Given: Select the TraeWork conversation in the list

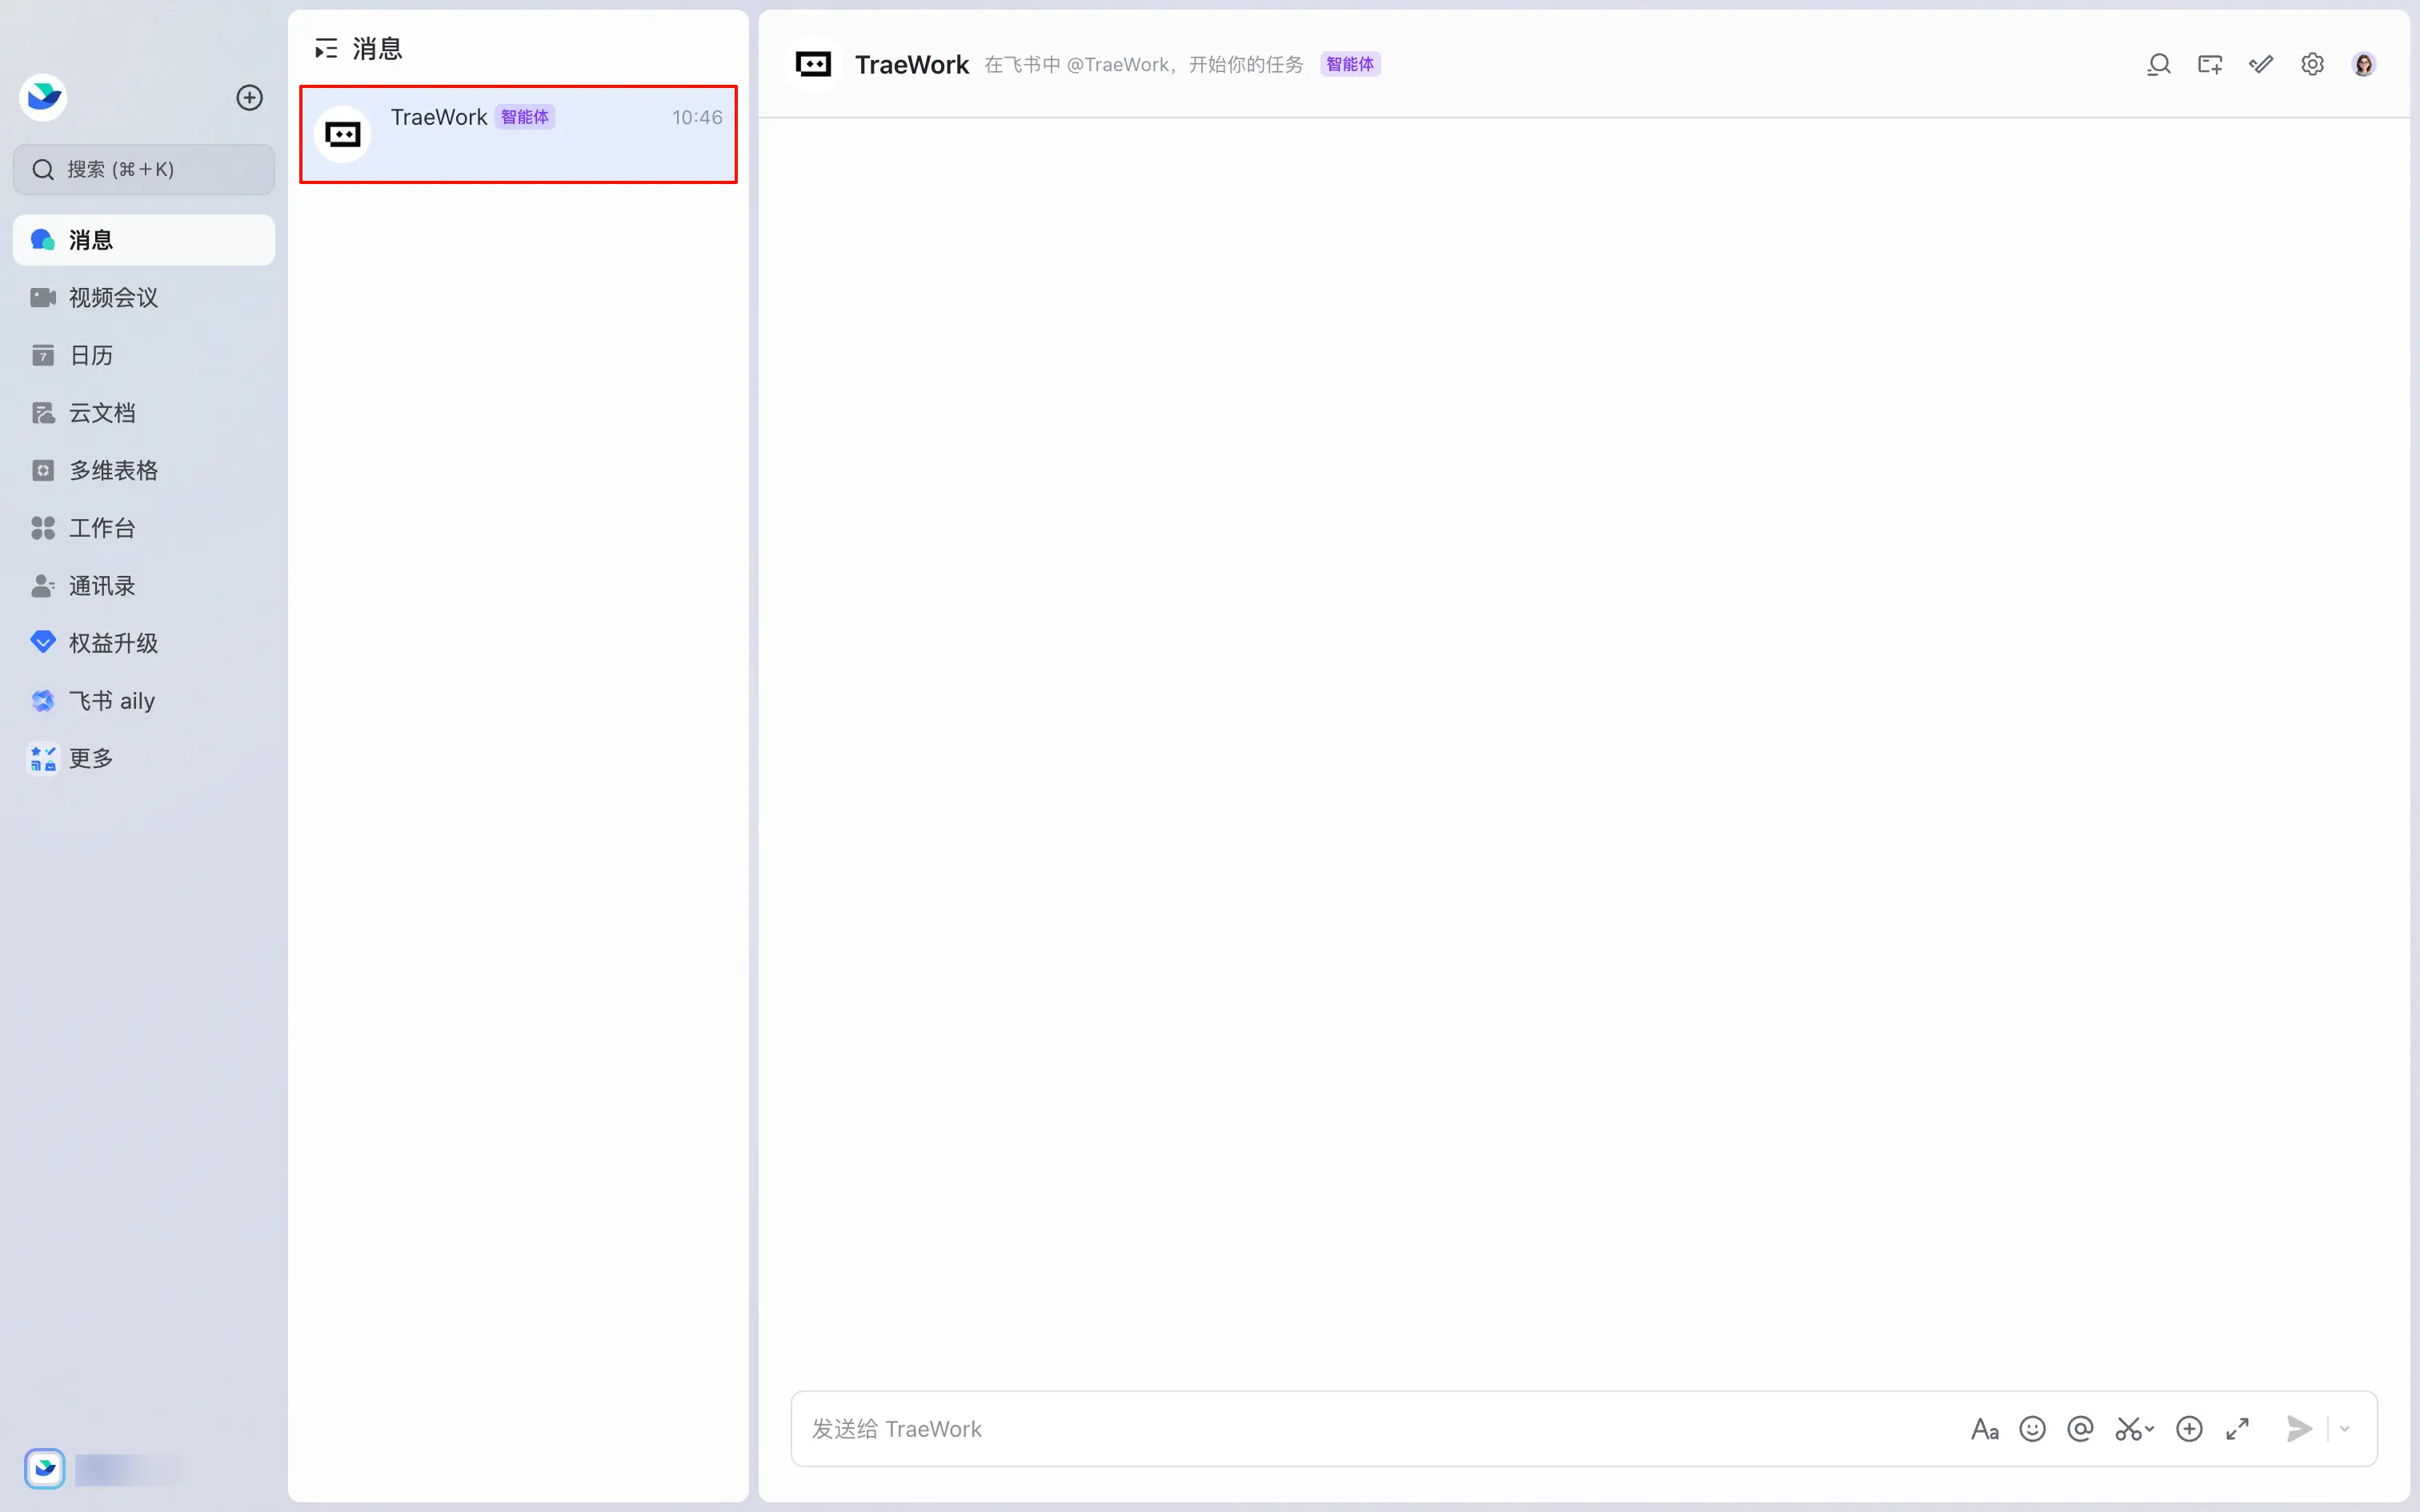Looking at the screenshot, I should [x=518, y=134].
